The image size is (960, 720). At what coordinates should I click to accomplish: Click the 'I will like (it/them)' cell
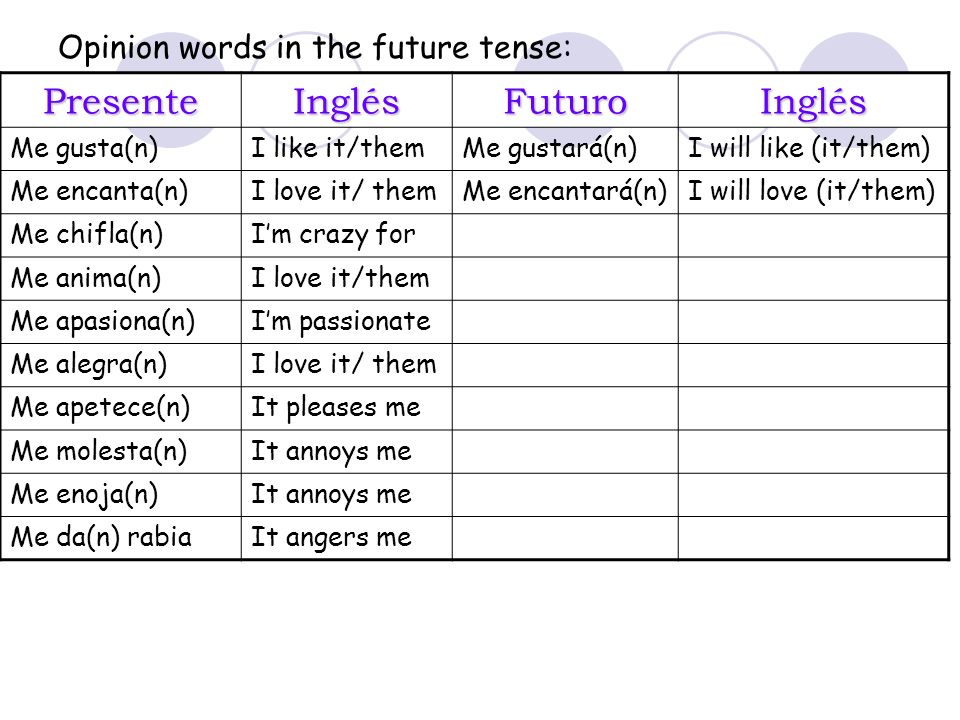point(813,149)
